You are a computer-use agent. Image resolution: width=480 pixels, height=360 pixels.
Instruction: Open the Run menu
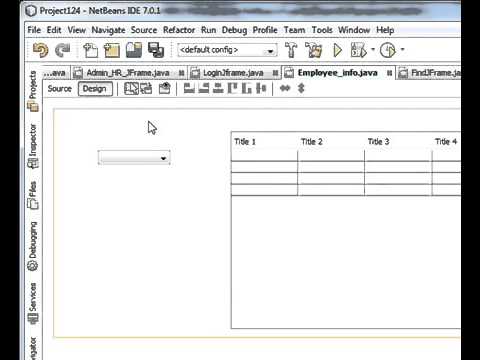[x=208, y=30]
